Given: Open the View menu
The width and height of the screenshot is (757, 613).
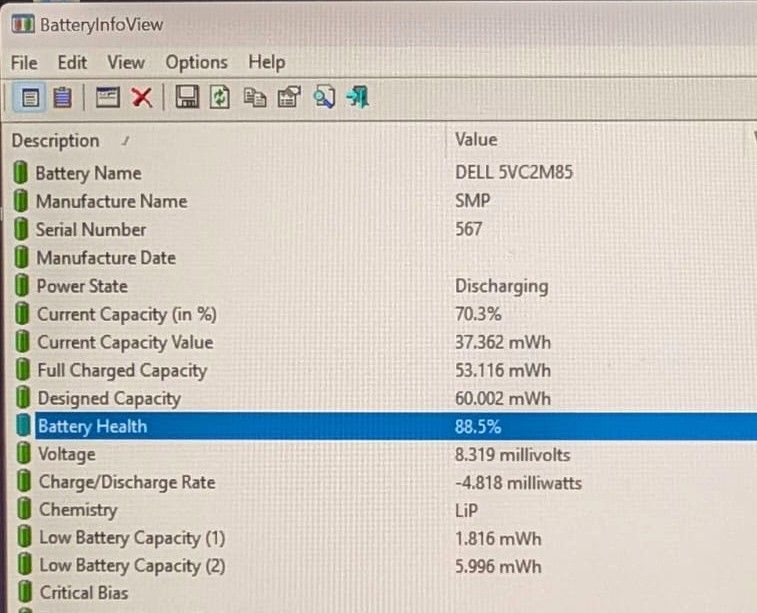Looking at the screenshot, I should click(126, 63).
